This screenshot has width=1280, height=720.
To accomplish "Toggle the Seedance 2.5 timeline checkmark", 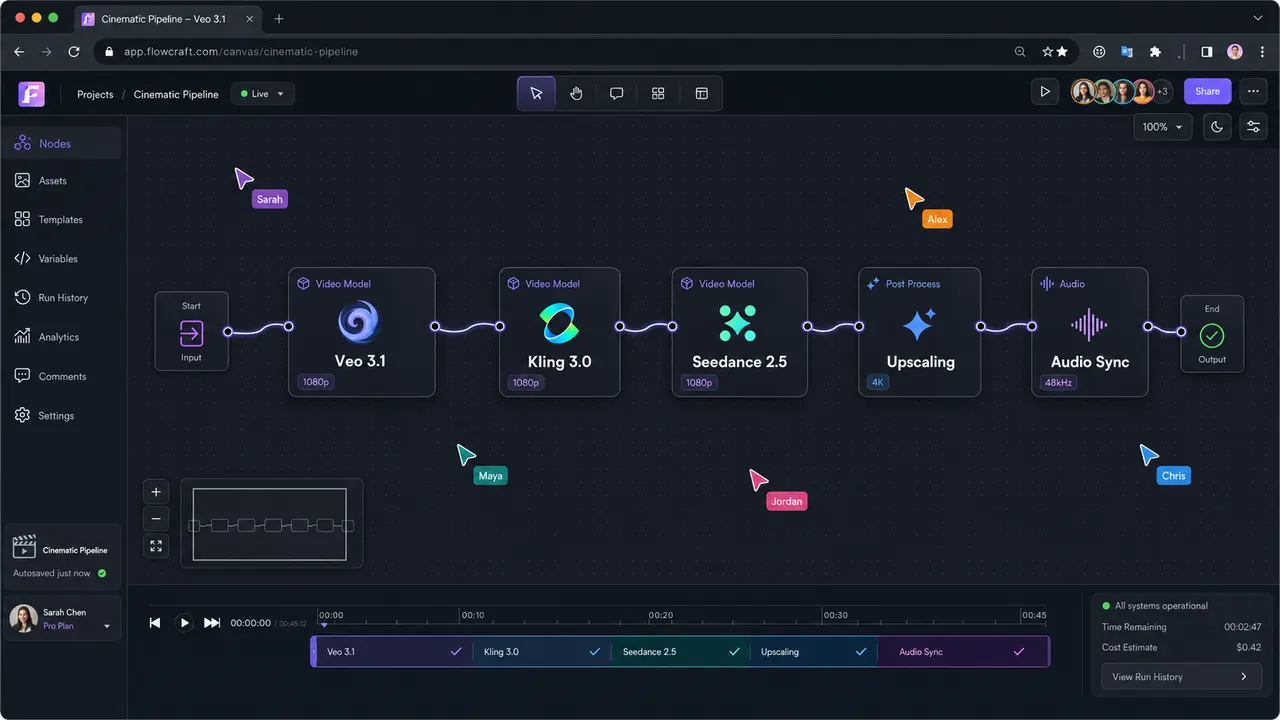I will pyautogui.click(x=734, y=652).
